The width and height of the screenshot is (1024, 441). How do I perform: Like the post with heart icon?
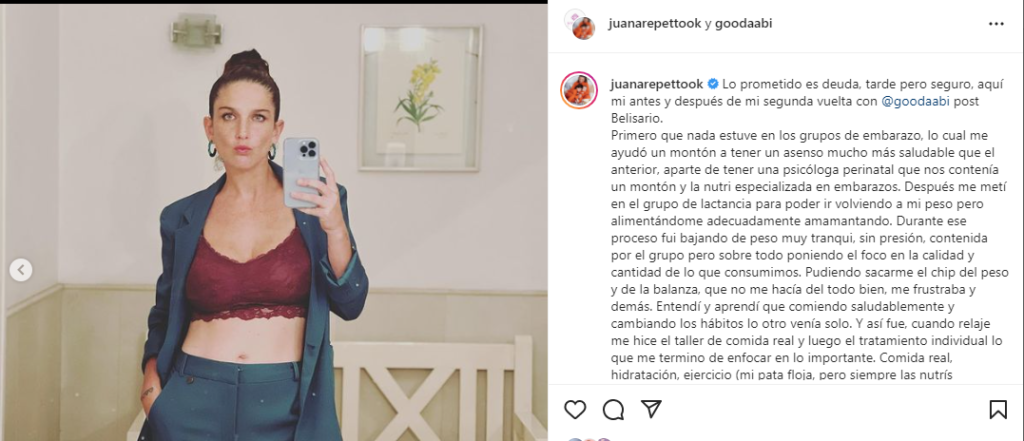click(575, 410)
